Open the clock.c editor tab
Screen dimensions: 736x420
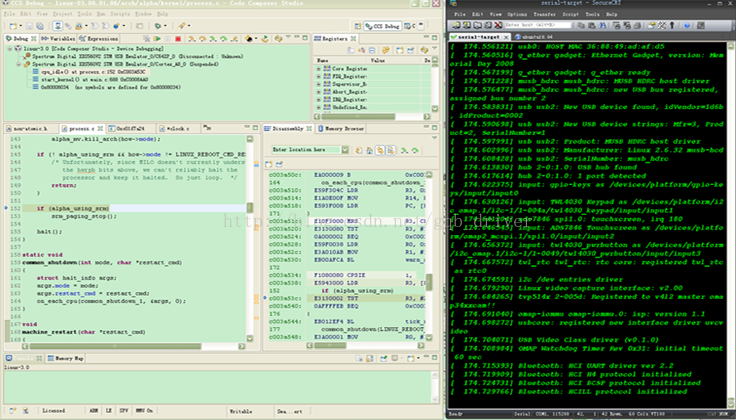click(x=177, y=129)
